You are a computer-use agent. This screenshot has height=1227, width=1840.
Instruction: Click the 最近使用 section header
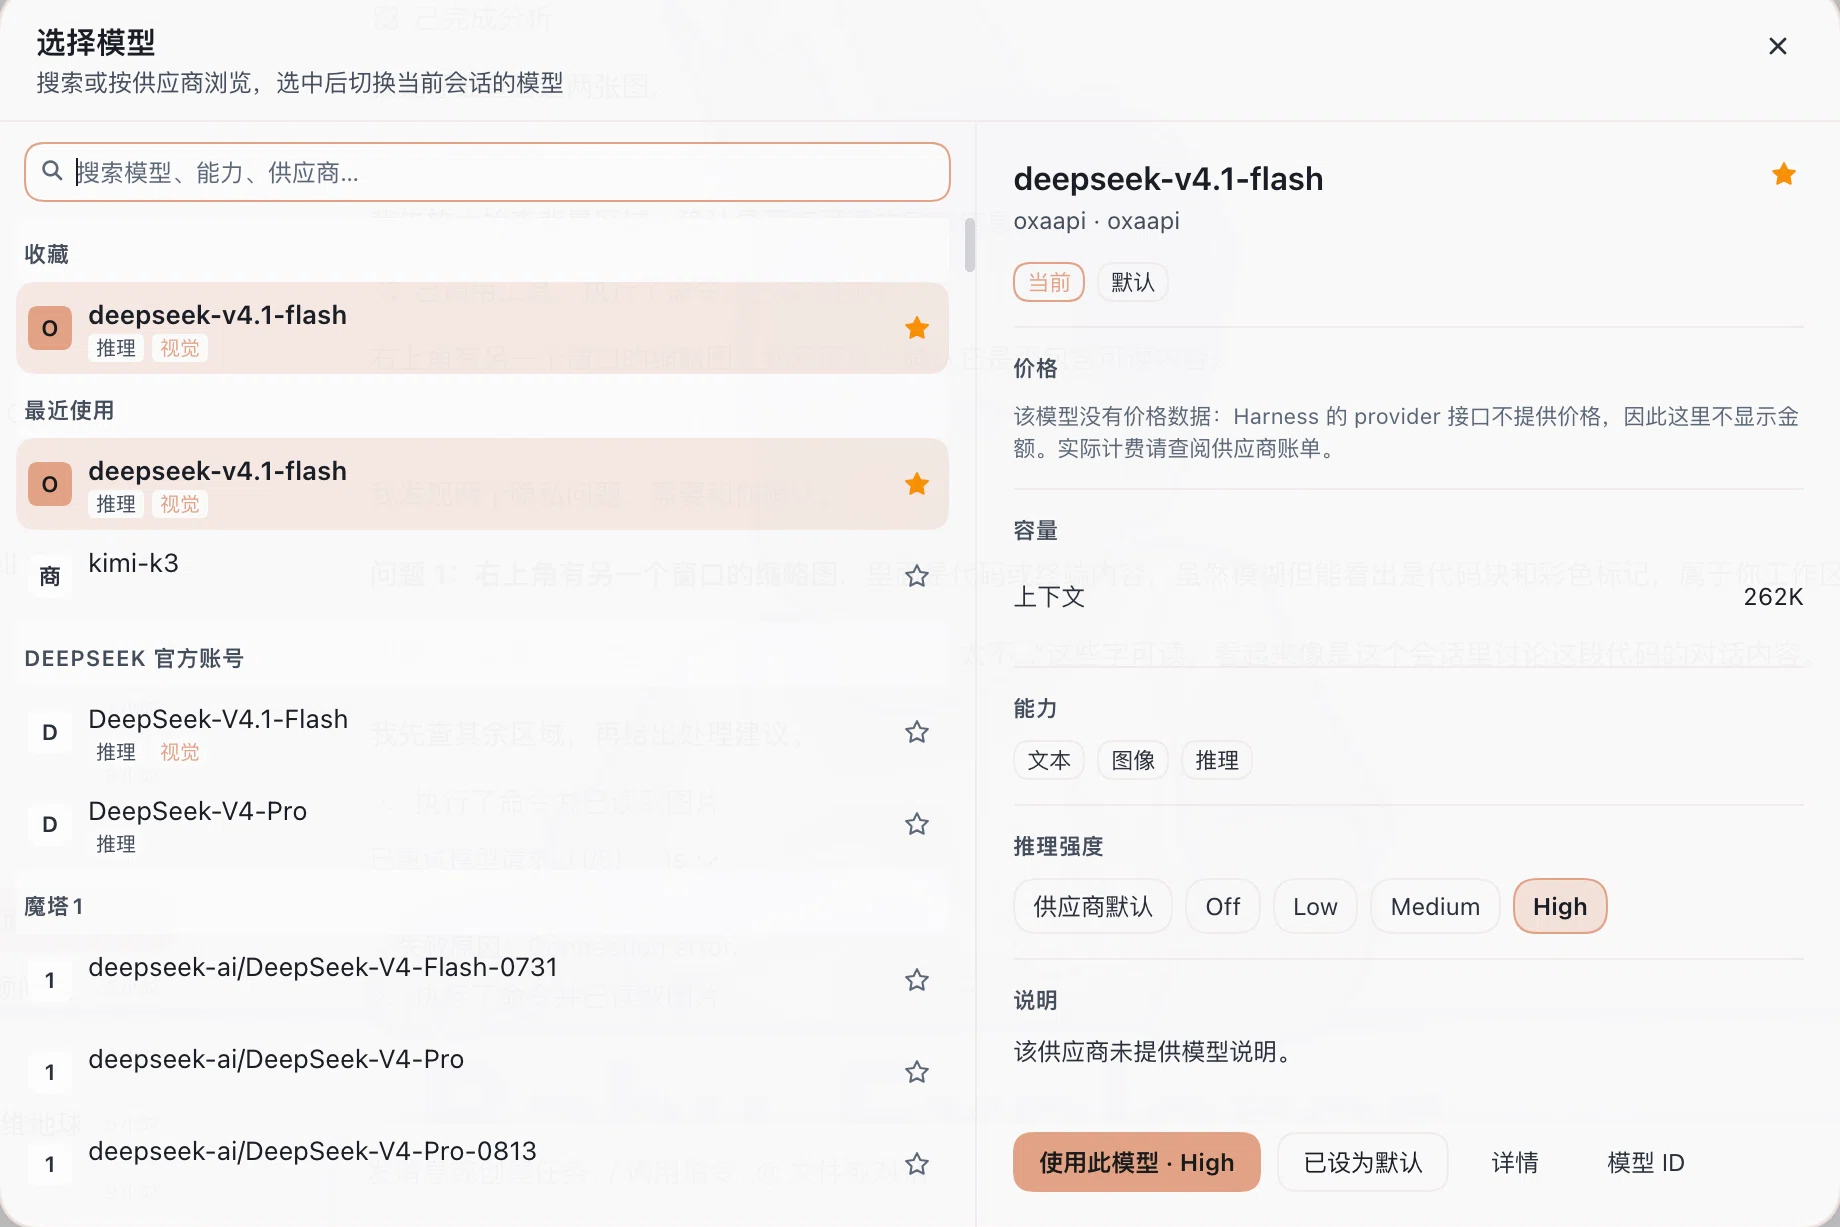point(69,410)
